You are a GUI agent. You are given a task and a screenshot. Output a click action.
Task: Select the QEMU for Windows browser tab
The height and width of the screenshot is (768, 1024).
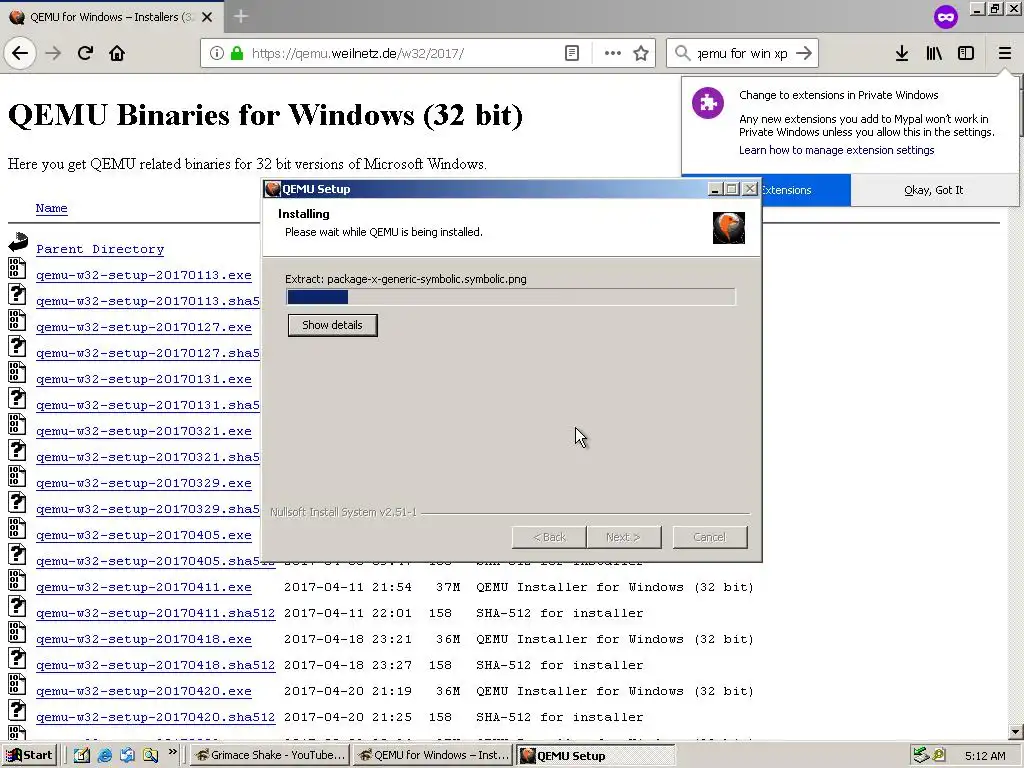pos(111,17)
